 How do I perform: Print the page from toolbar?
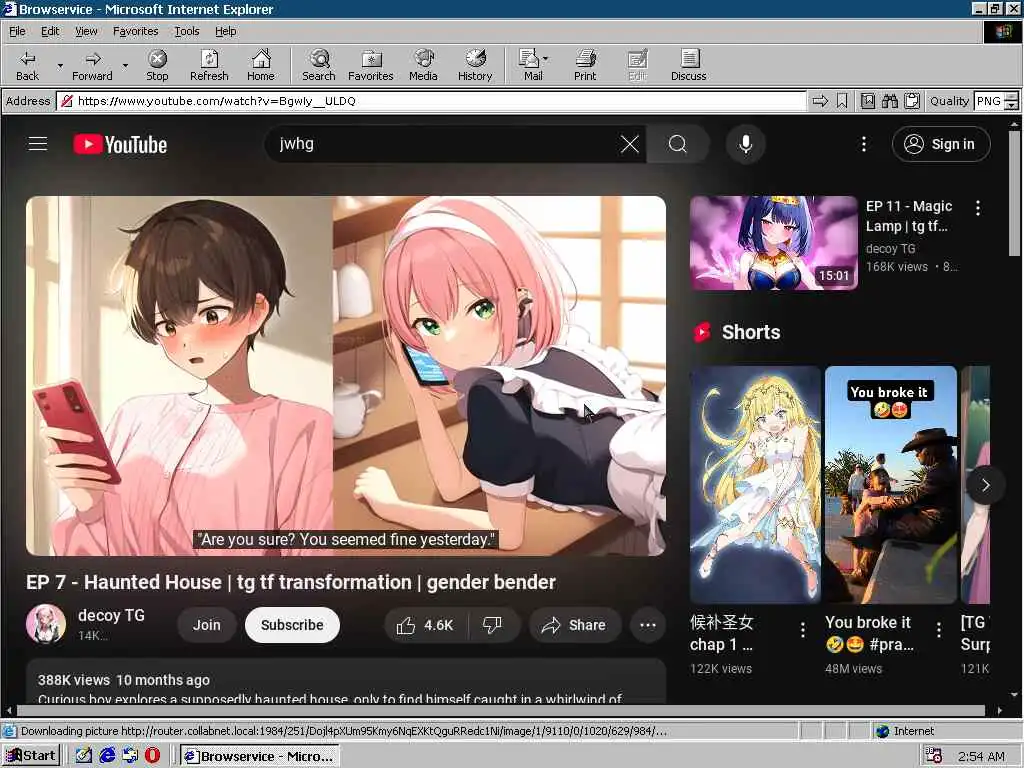(585, 65)
